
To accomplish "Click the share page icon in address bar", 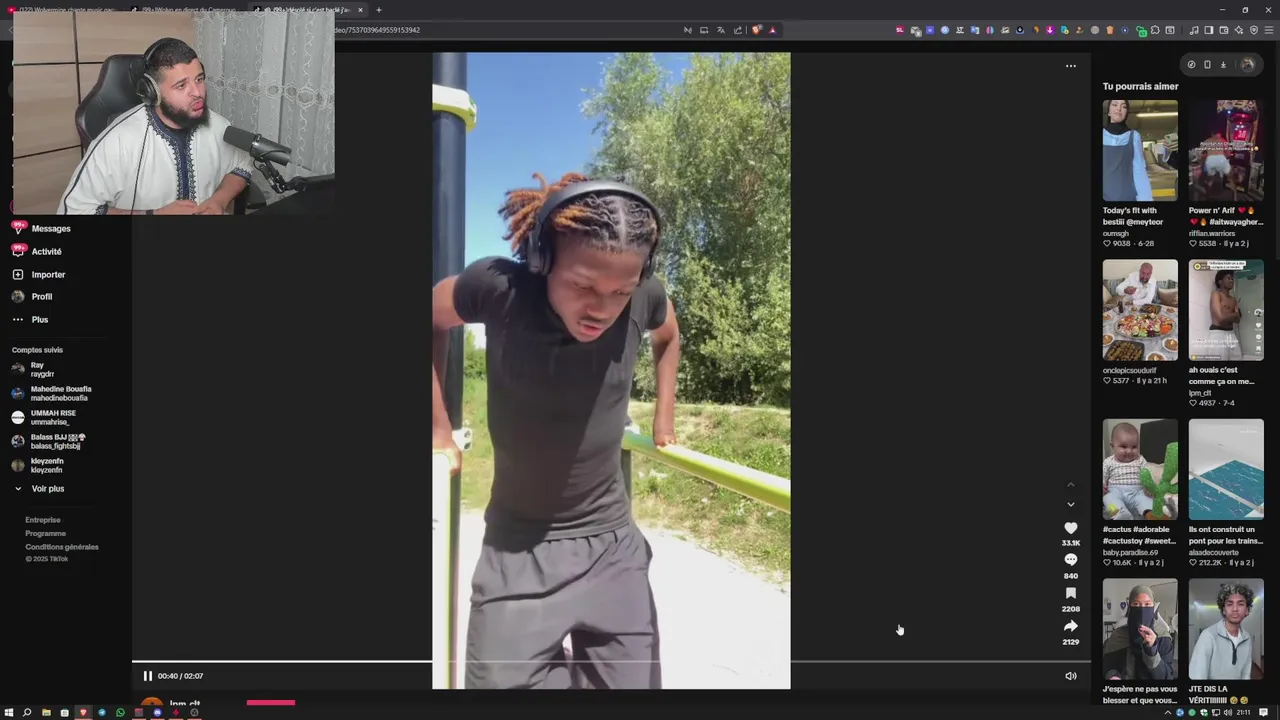I will click(x=738, y=30).
